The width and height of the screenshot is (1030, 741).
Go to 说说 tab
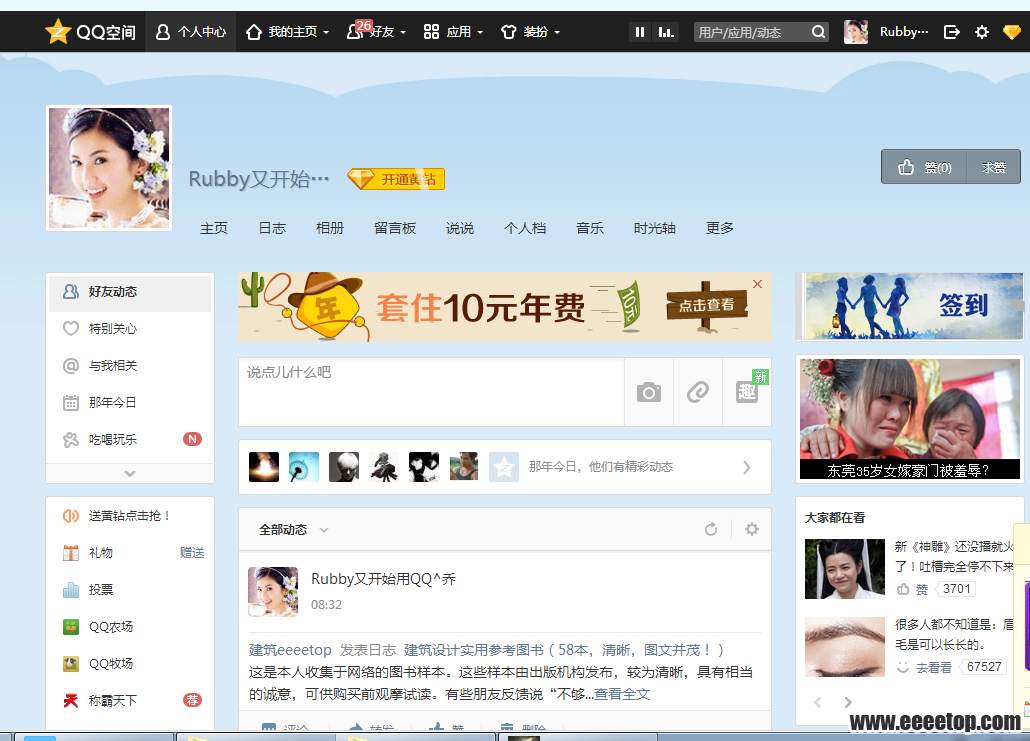460,228
